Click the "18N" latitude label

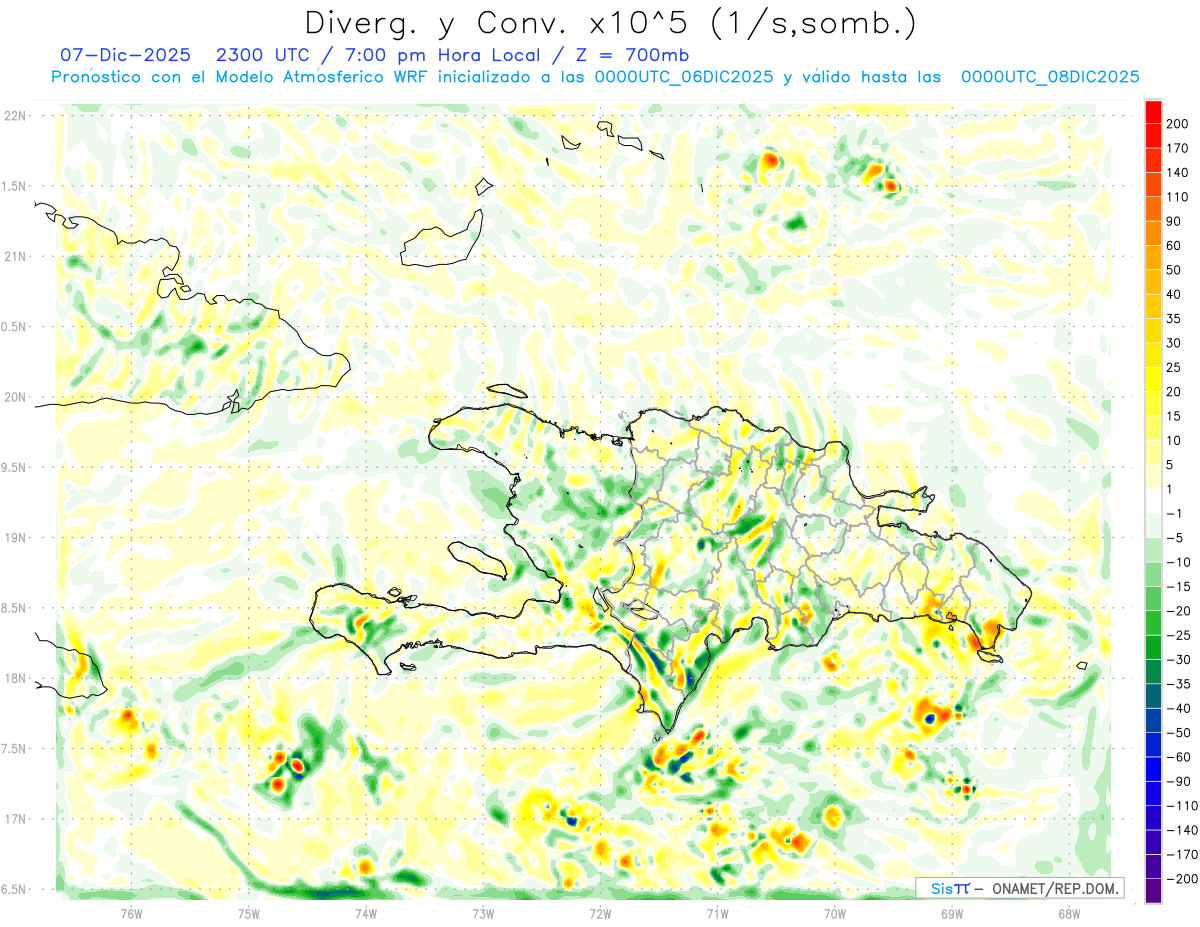pyautogui.click(x=15, y=679)
